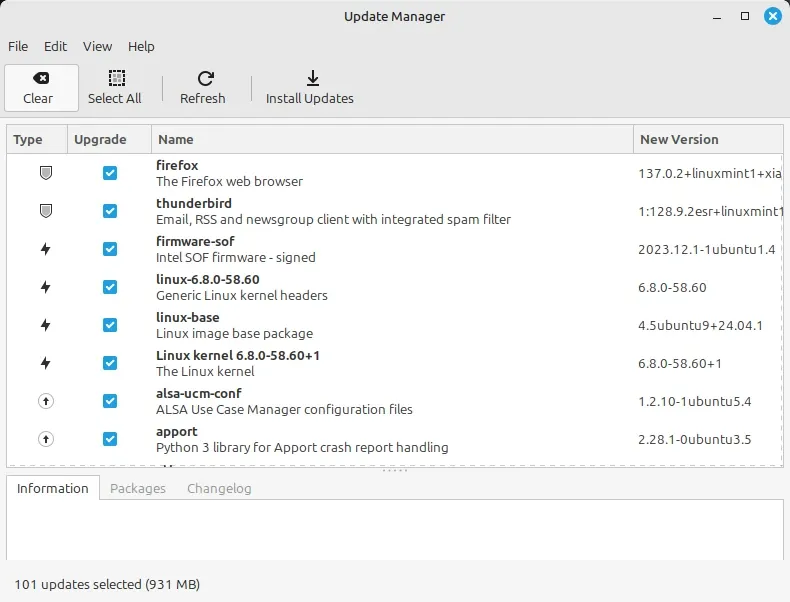
Task: Click 'ALSA Use Case Manager configuration files'
Action: (x=284, y=410)
